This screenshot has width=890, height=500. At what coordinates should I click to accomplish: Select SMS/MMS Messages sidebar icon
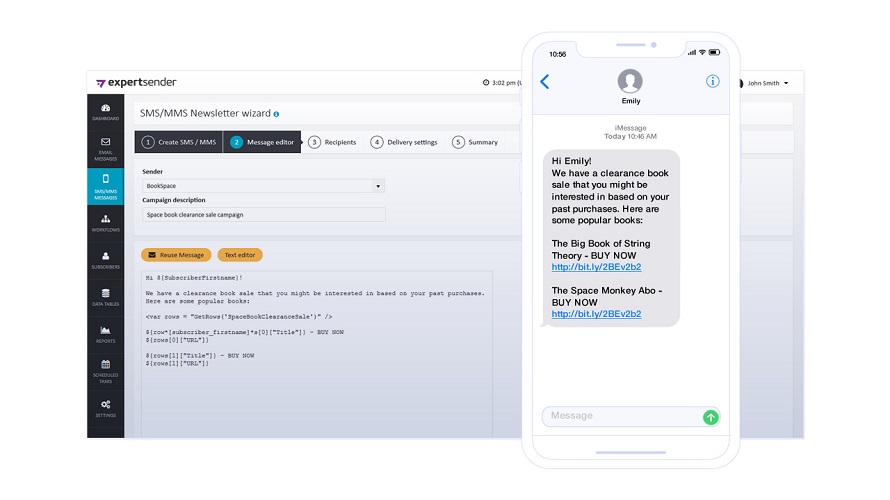106,186
